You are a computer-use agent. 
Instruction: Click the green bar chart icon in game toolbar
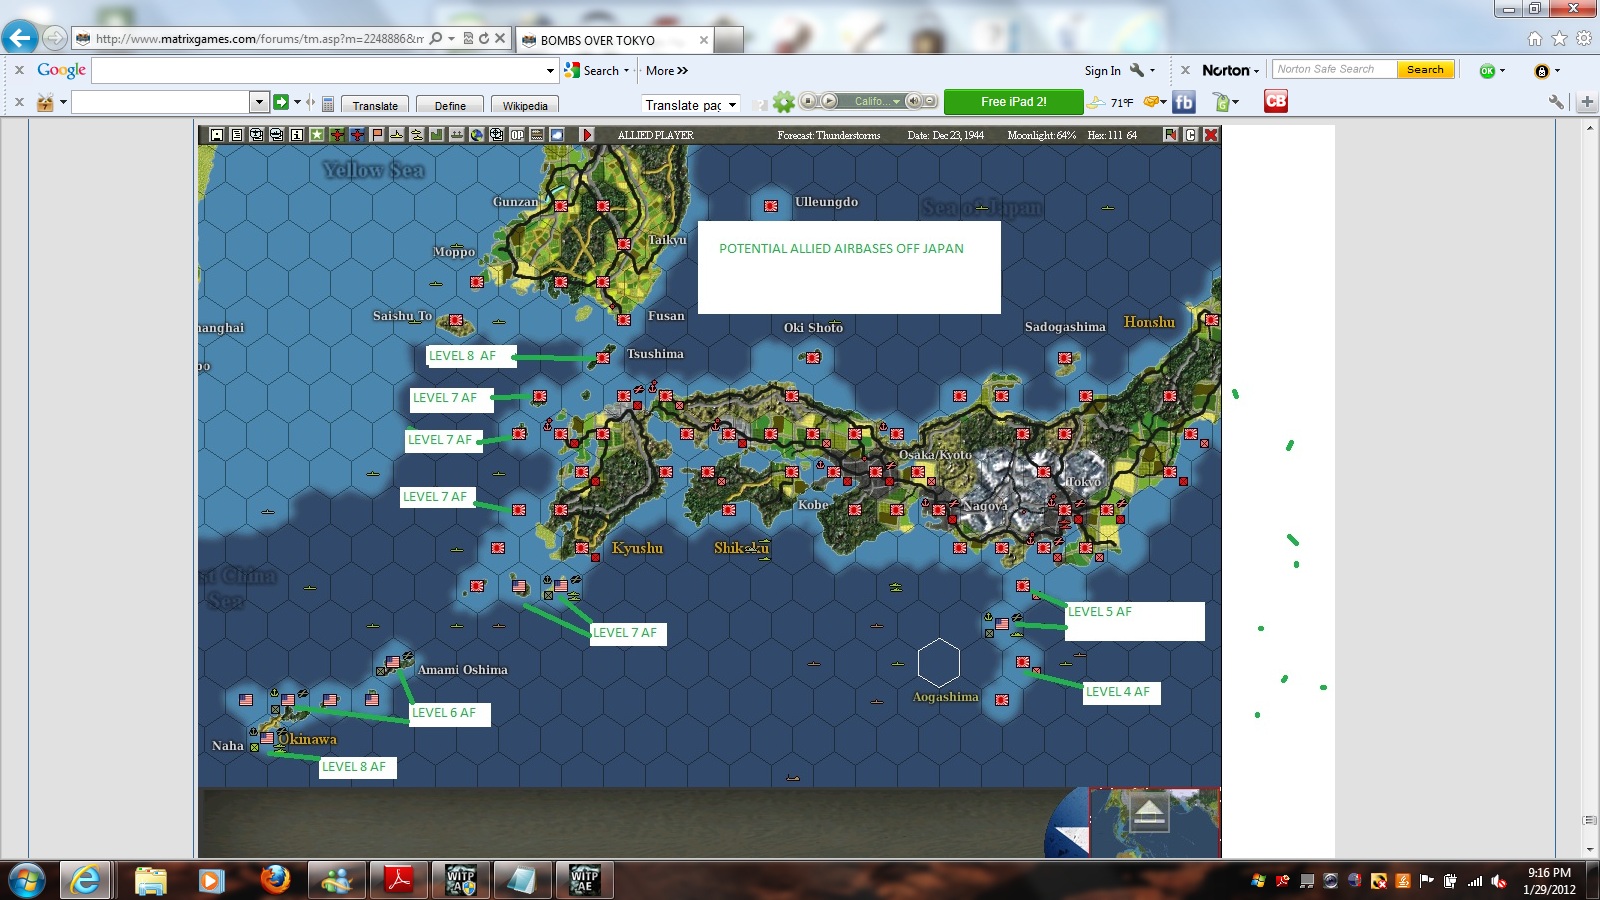click(x=437, y=135)
